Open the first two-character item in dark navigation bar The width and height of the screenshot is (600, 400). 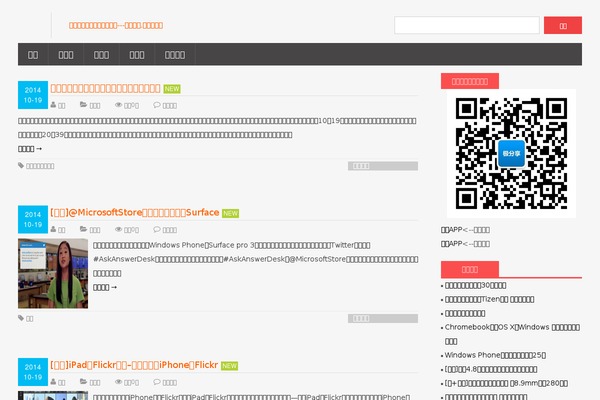click(x=33, y=55)
